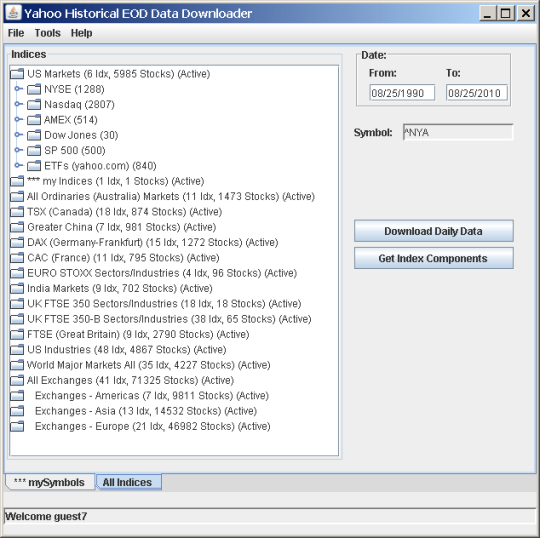Click the Exchanges - Asia folder icon

[17, 411]
